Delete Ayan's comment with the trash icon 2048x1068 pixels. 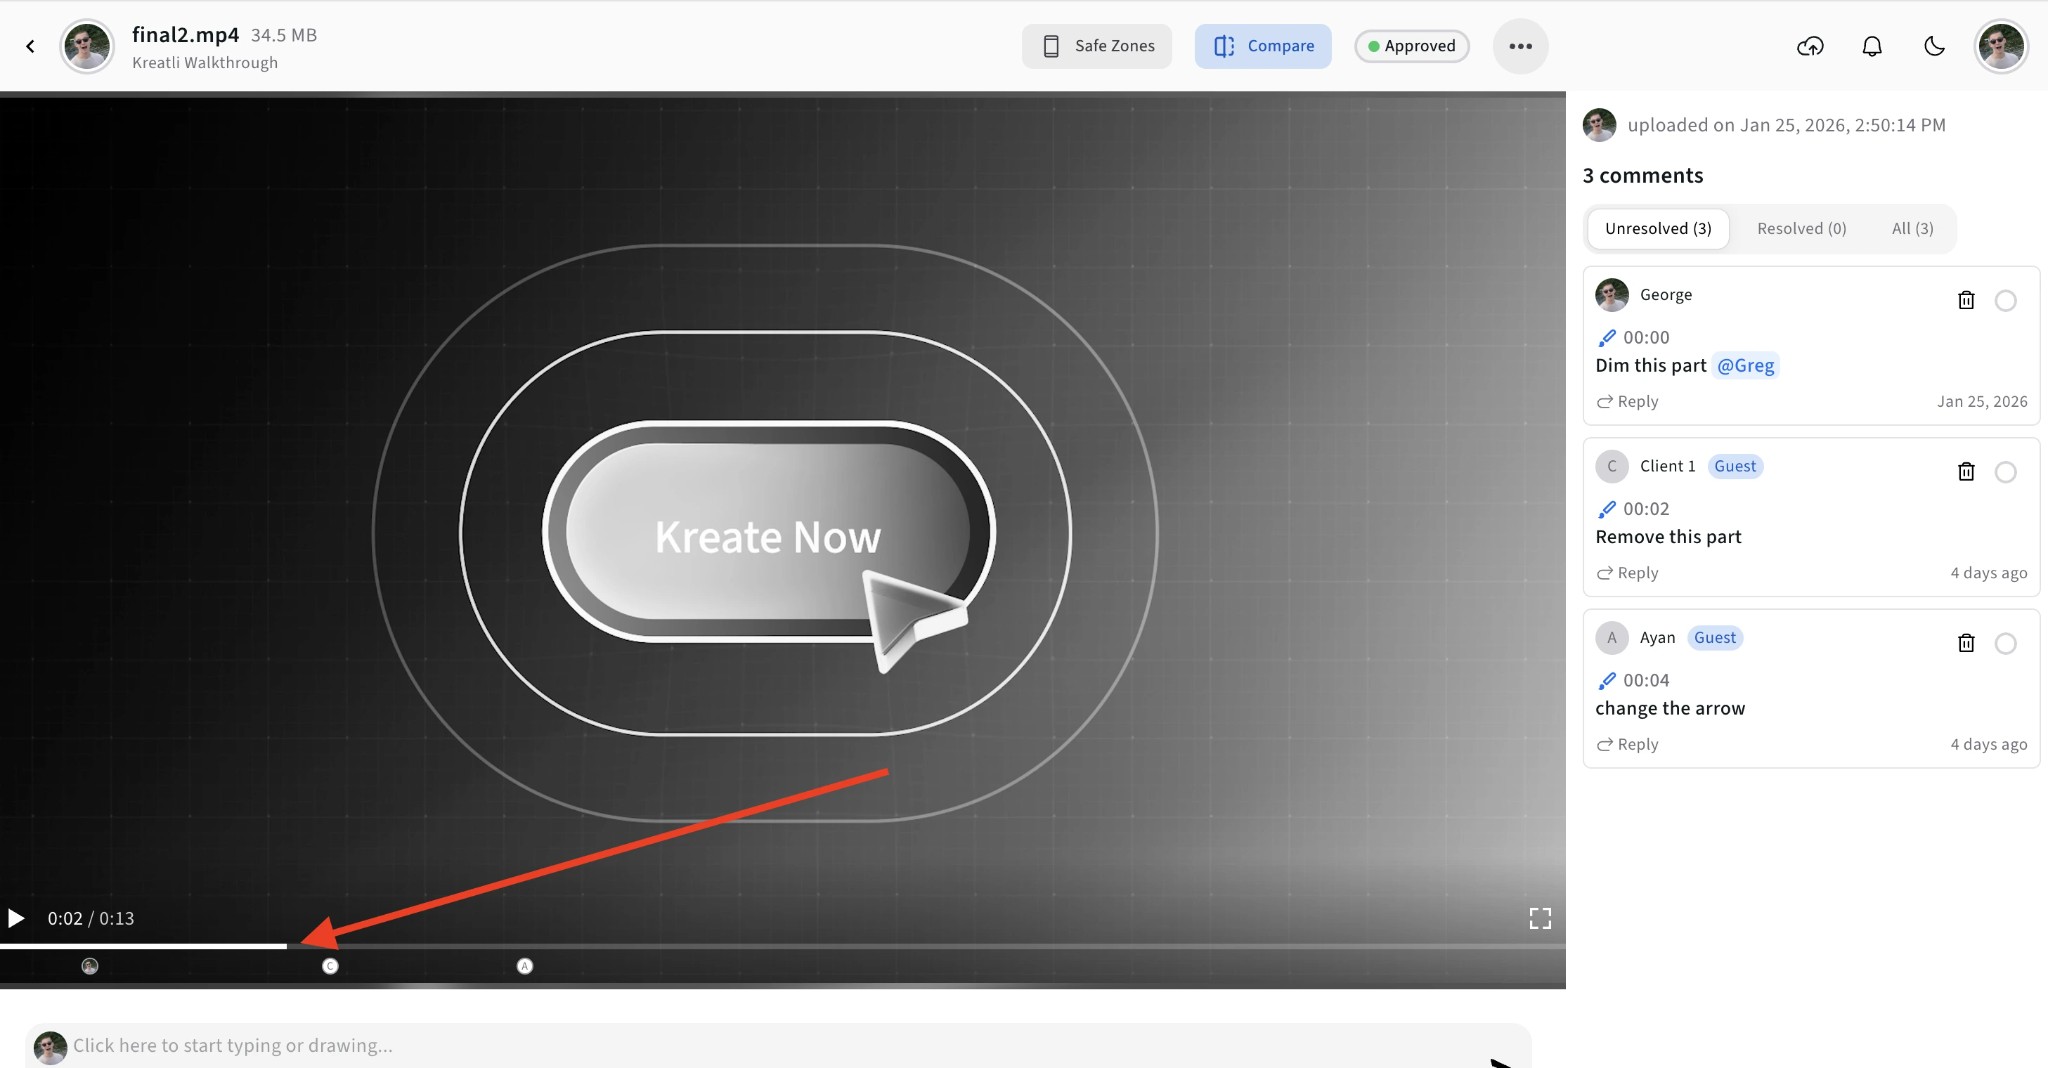[x=1966, y=643]
